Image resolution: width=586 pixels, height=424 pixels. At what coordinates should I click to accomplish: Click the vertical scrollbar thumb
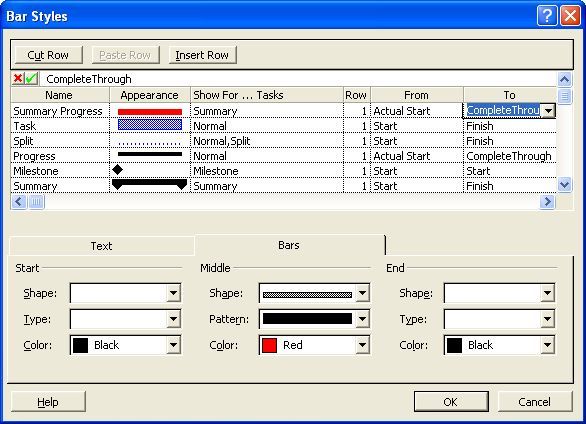(x=564, y=96)
